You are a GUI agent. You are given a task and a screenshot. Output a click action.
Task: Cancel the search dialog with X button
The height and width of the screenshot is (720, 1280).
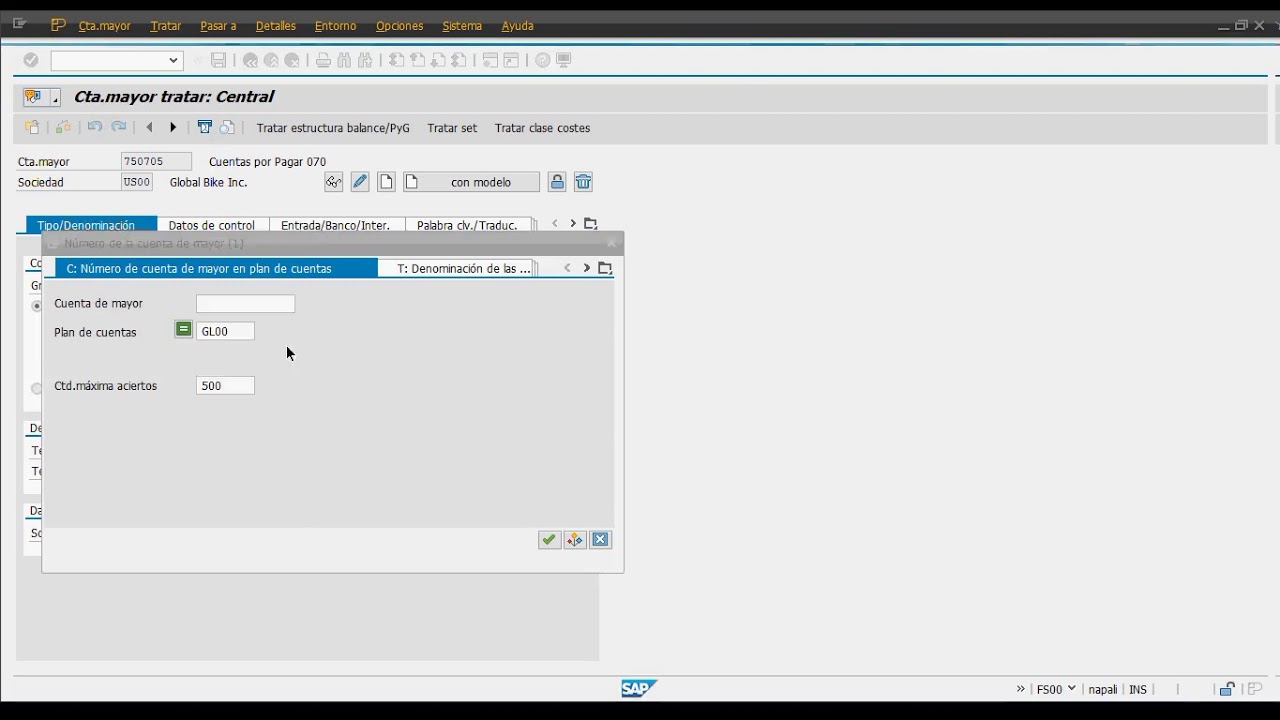[x=601, y=539]
